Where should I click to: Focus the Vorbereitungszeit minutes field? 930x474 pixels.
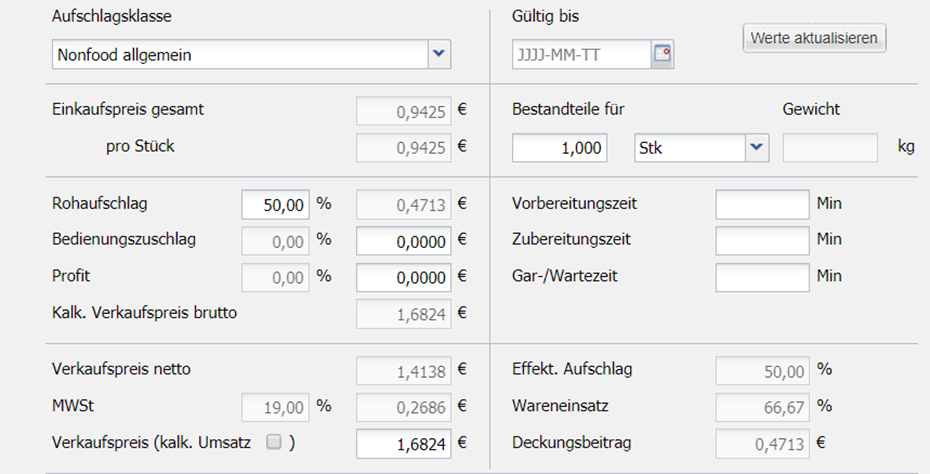762,204
